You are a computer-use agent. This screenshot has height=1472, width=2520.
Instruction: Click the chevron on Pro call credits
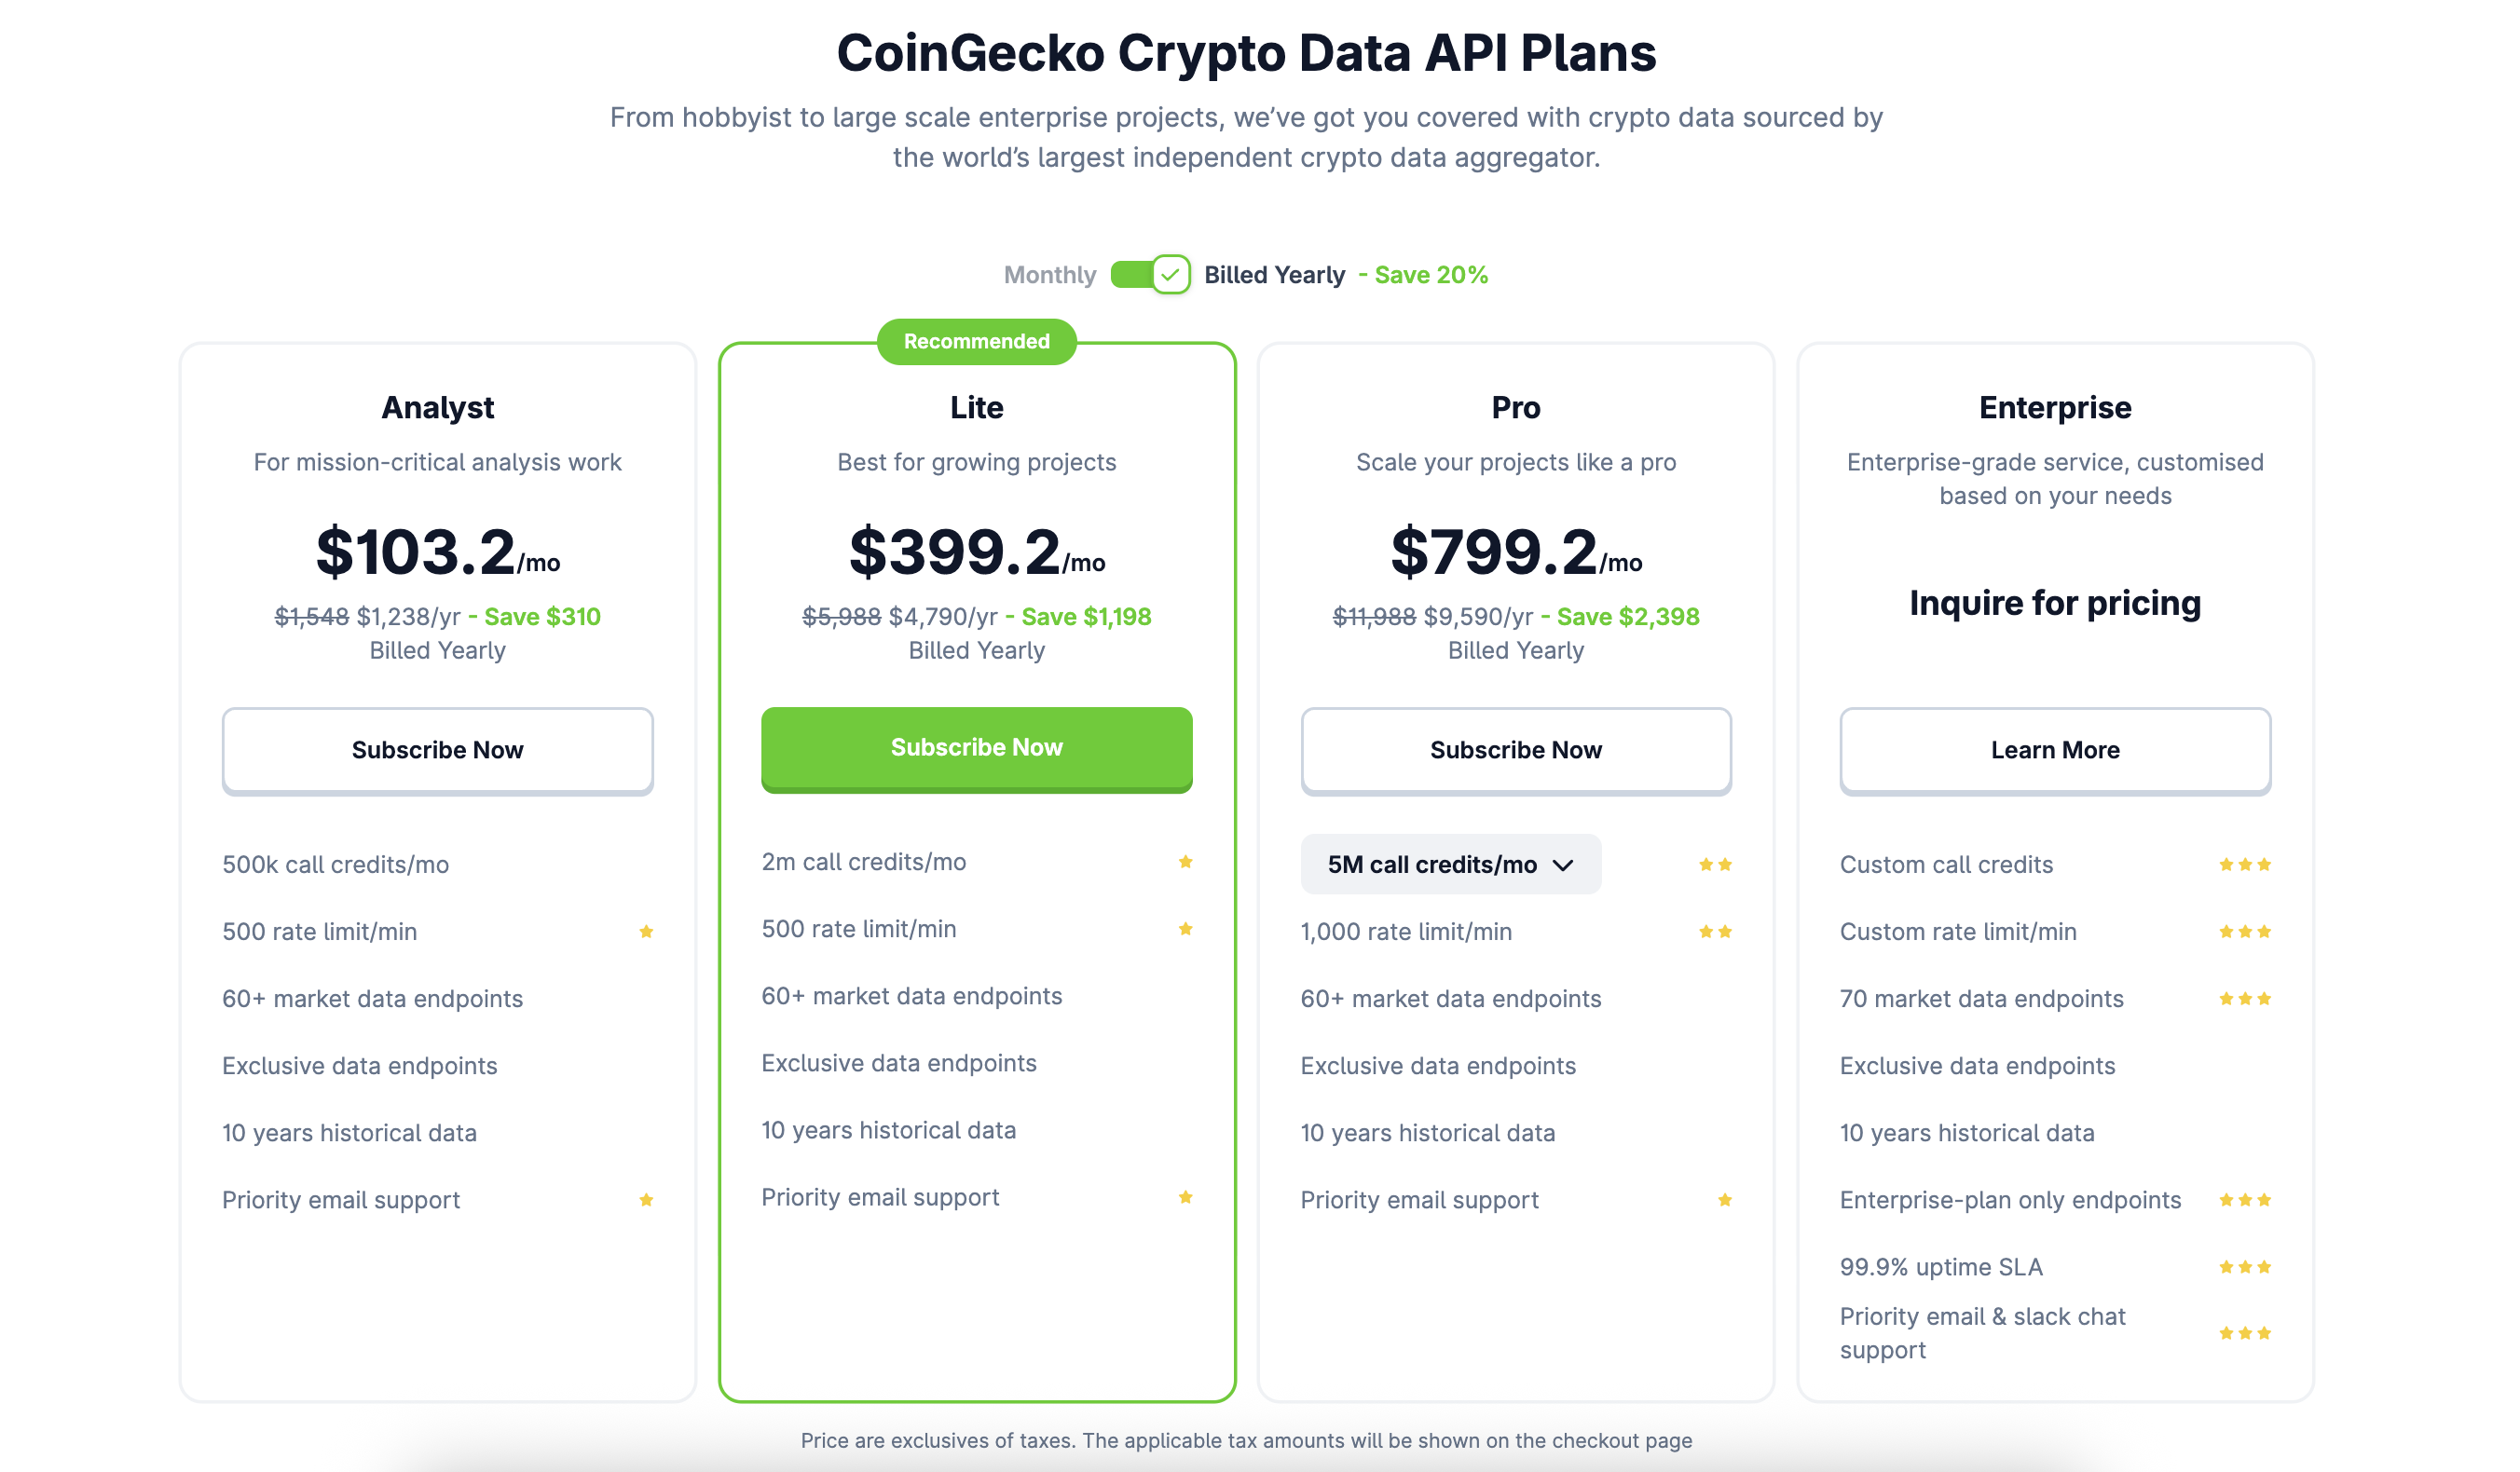[1564, 865]
